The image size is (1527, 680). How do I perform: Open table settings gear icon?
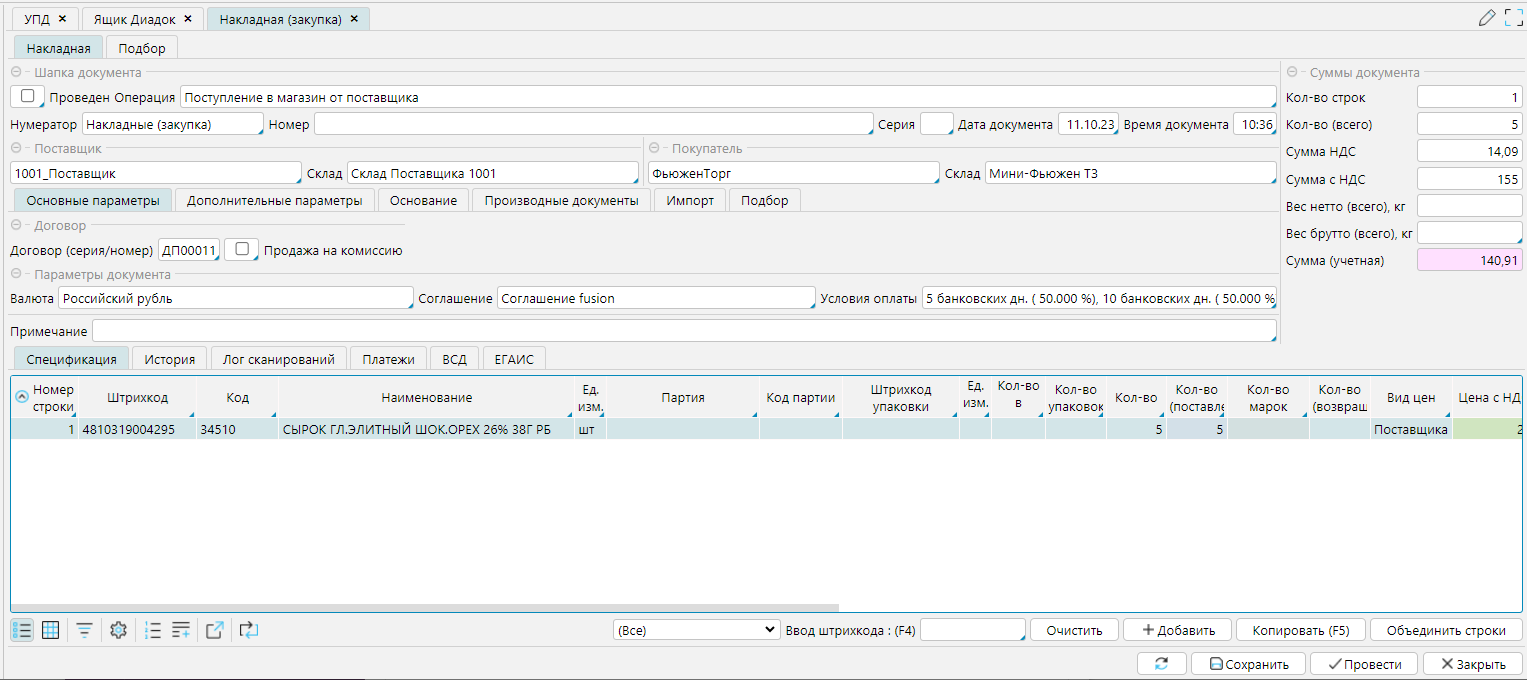pyautogui.click(x=119, y=630)
